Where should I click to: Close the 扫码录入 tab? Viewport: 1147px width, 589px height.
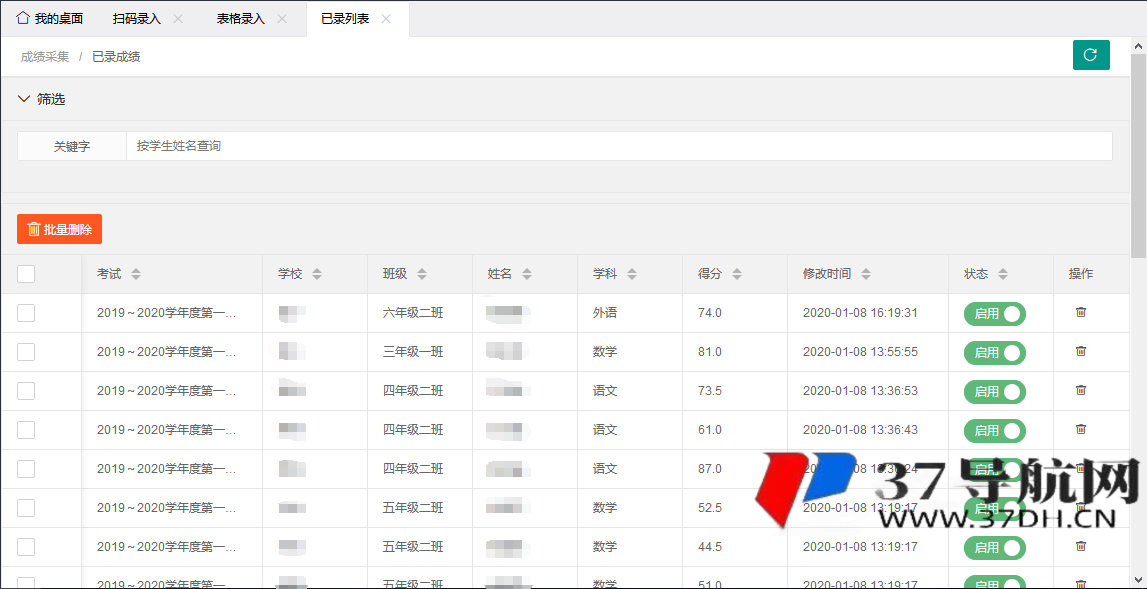coord(178,19)
